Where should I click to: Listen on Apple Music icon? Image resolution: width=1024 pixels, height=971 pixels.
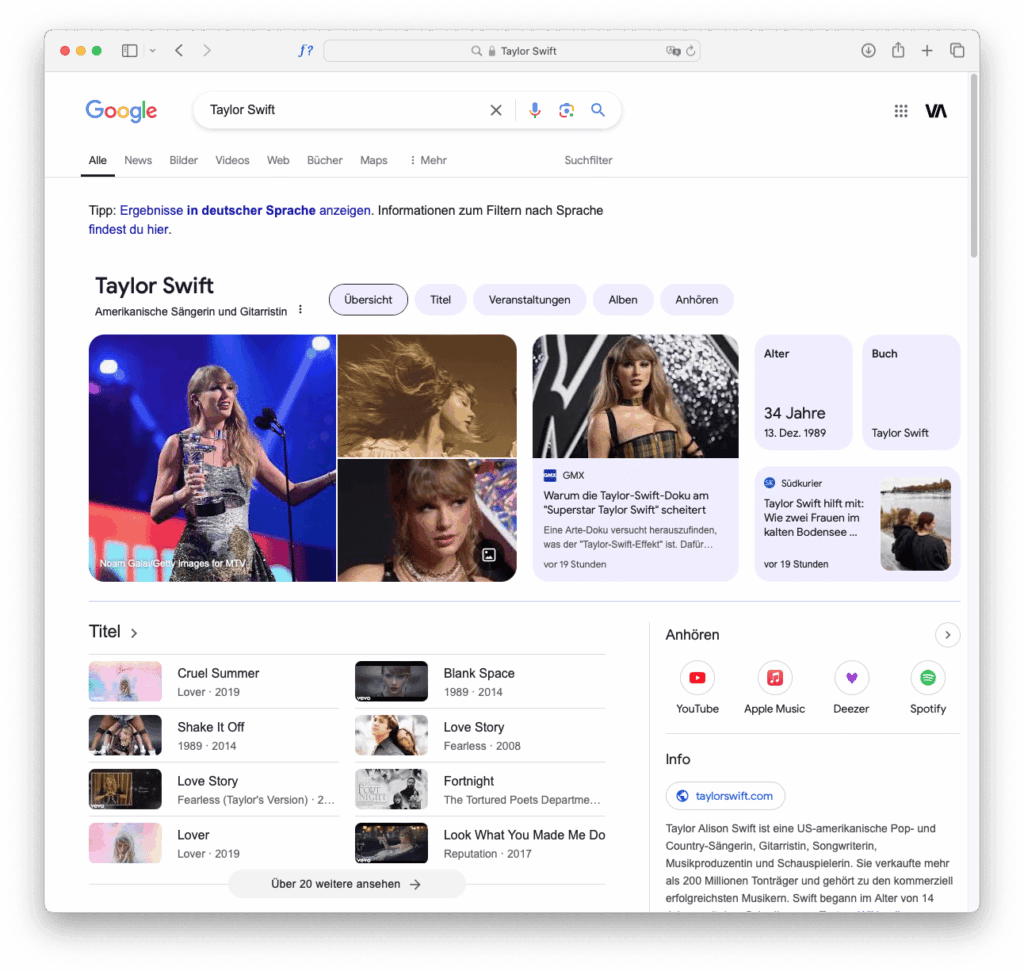point(775,678)
